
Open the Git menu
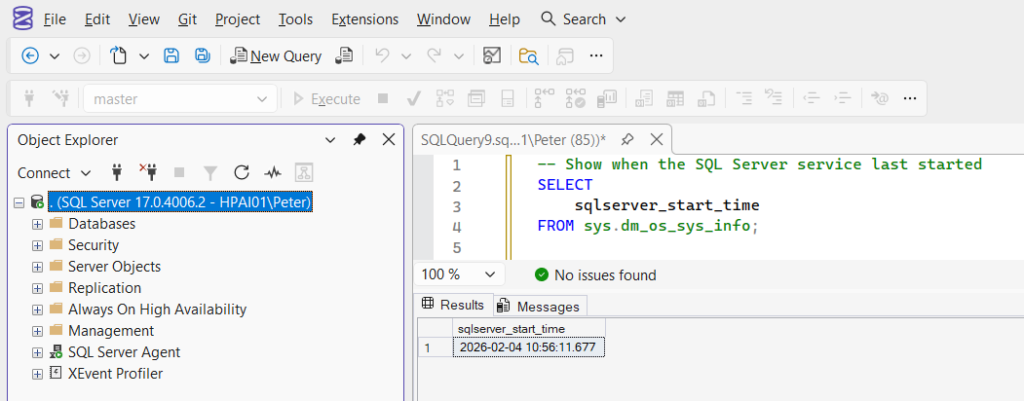click(x=187, y=20)
